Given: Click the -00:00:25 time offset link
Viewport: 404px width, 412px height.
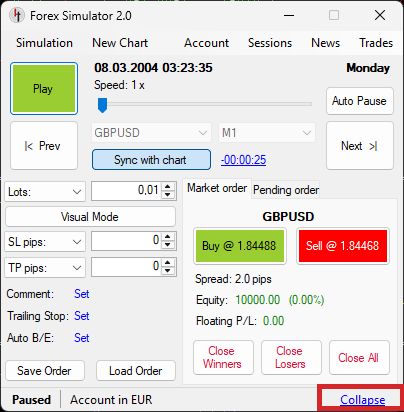Looking at the screenshot, I should [243, 160].
